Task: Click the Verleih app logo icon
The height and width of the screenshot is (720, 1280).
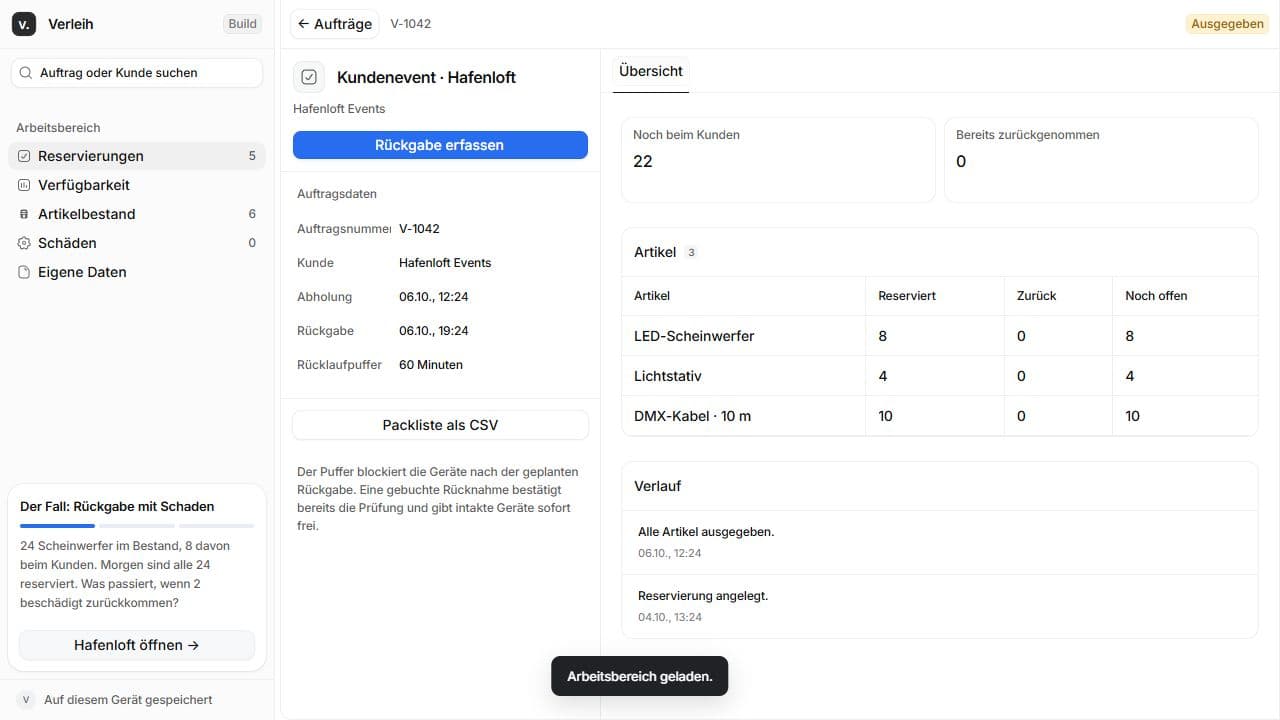Action: [24, 24]
